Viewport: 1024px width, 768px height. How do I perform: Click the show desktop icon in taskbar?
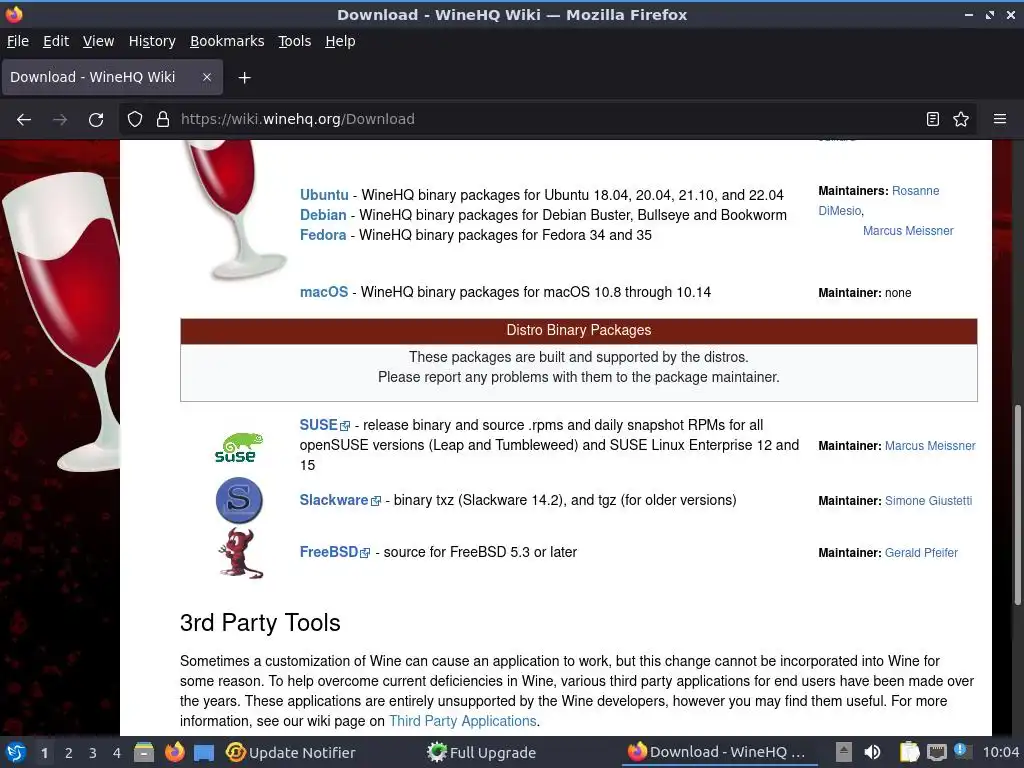pos(204,752)
